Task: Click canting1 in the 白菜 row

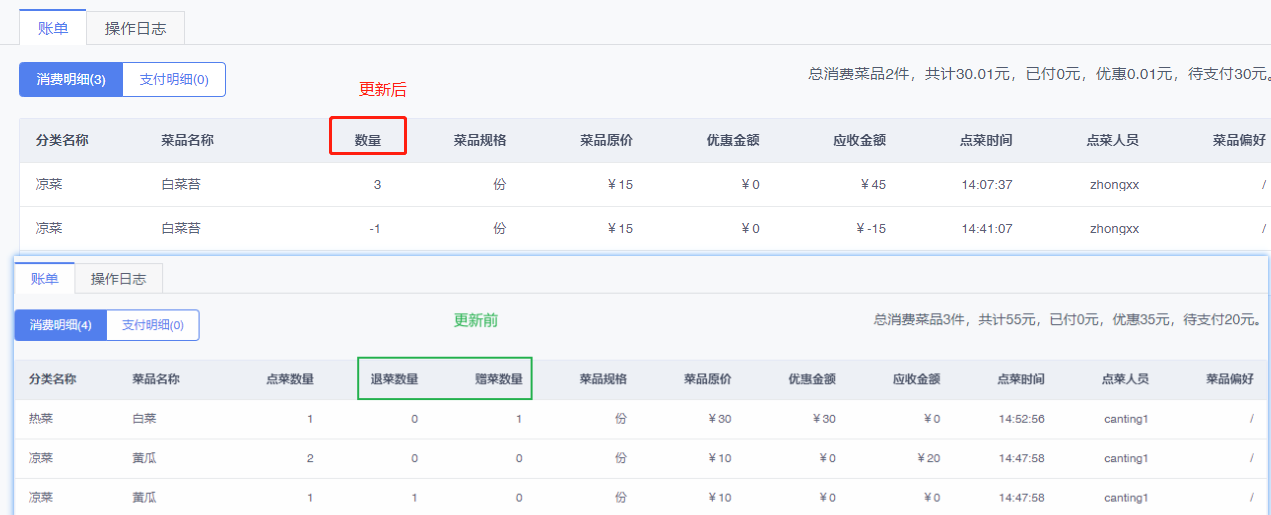Action: tap(1125, 419)
